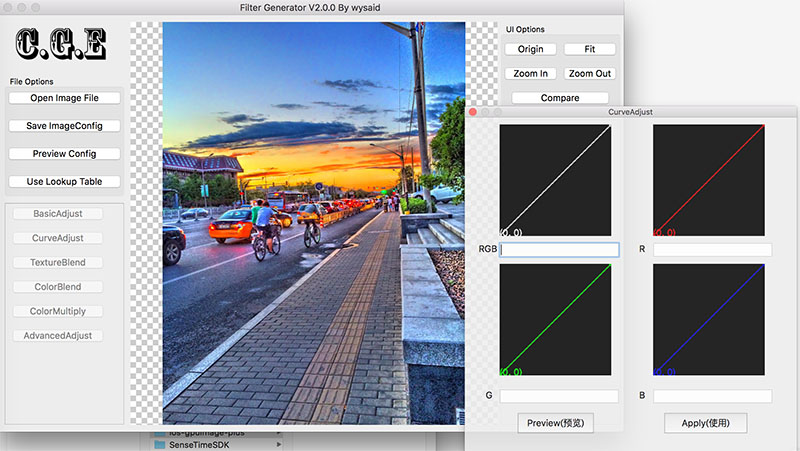Image resolution: width=800 pixels, height=451 pixels.
Task: Open the CurveAdjust filter
Action: coord(58,238)
